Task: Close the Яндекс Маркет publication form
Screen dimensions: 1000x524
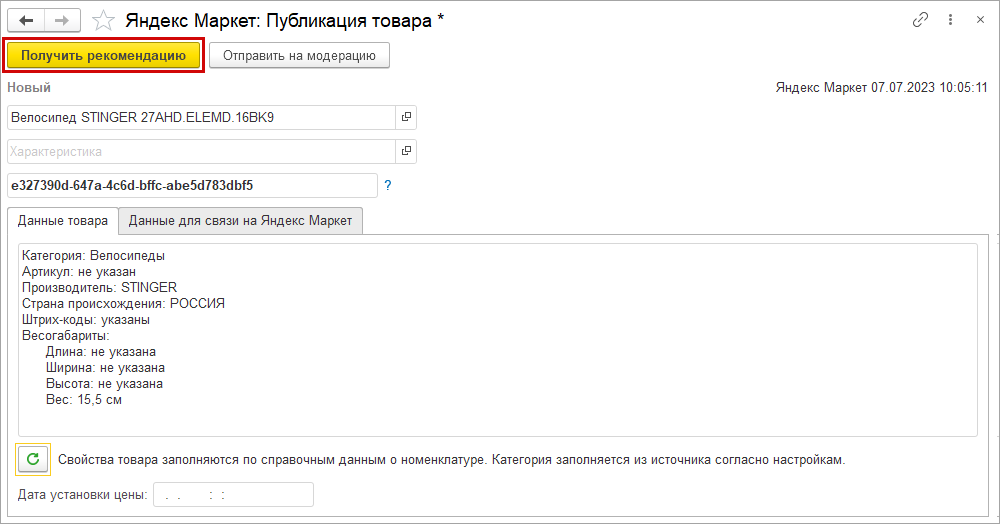Action: 979,20
